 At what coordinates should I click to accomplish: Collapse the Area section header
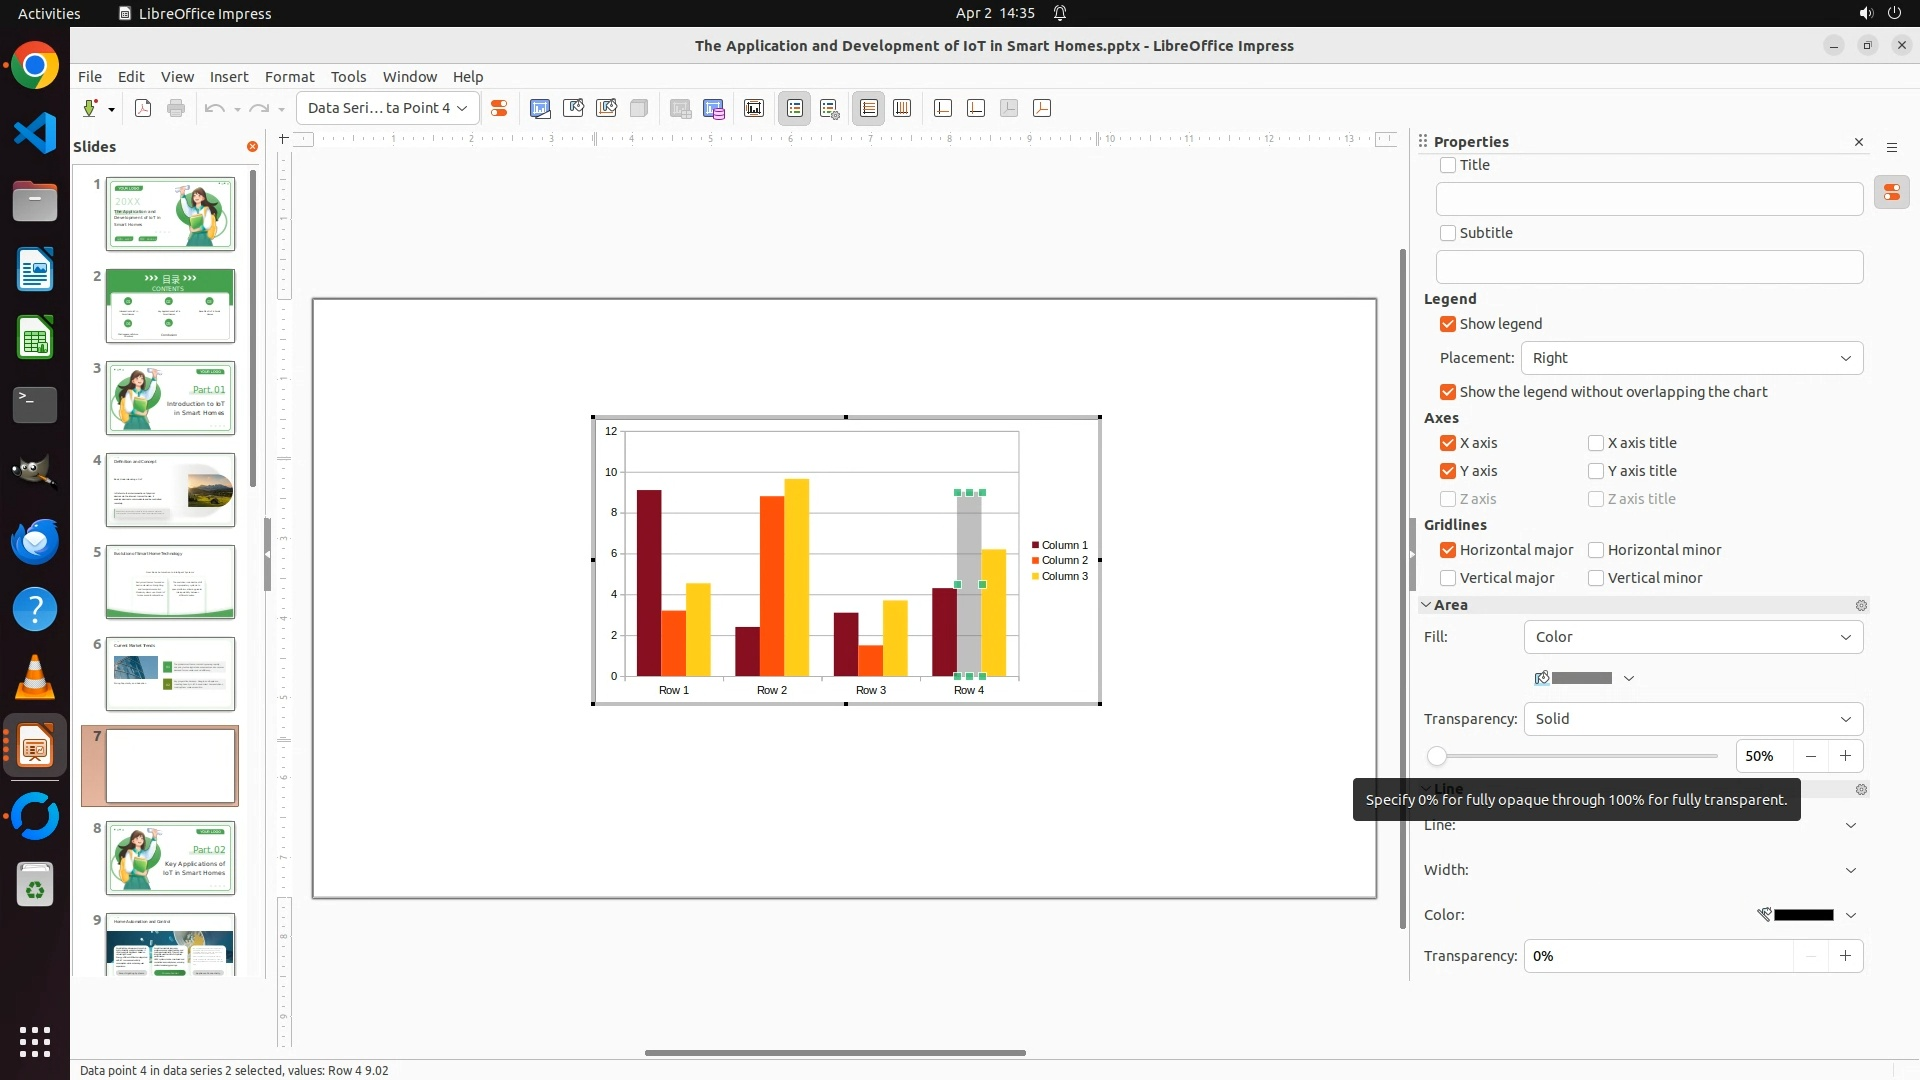[1450, 605]
